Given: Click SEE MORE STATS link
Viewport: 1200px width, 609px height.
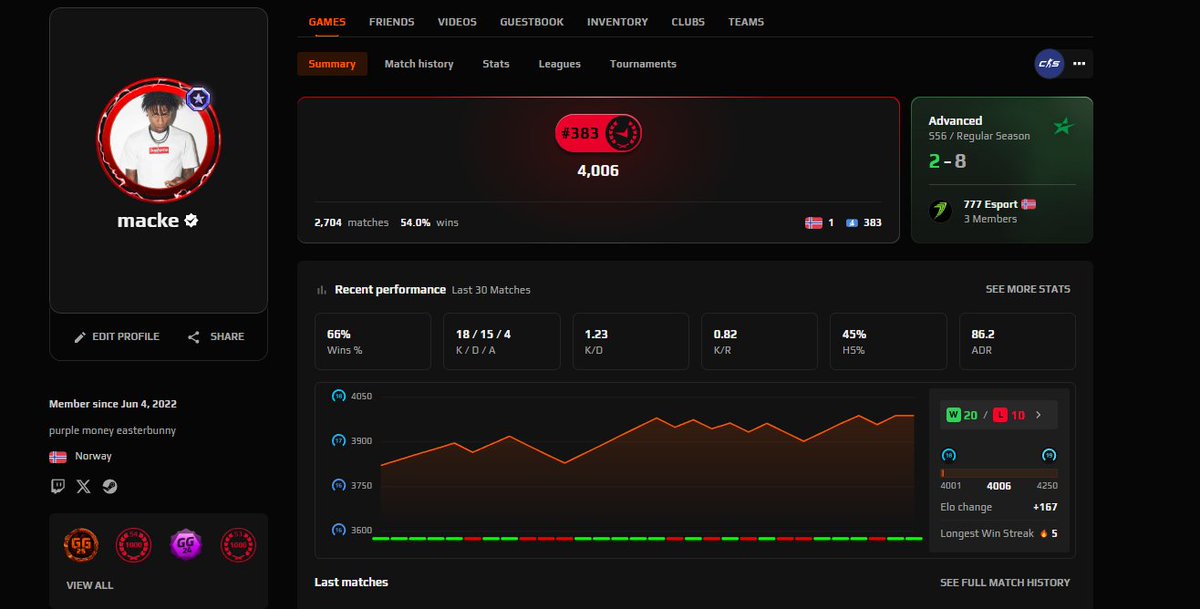Looking at the screenshot, I should tap(1028, 289).
